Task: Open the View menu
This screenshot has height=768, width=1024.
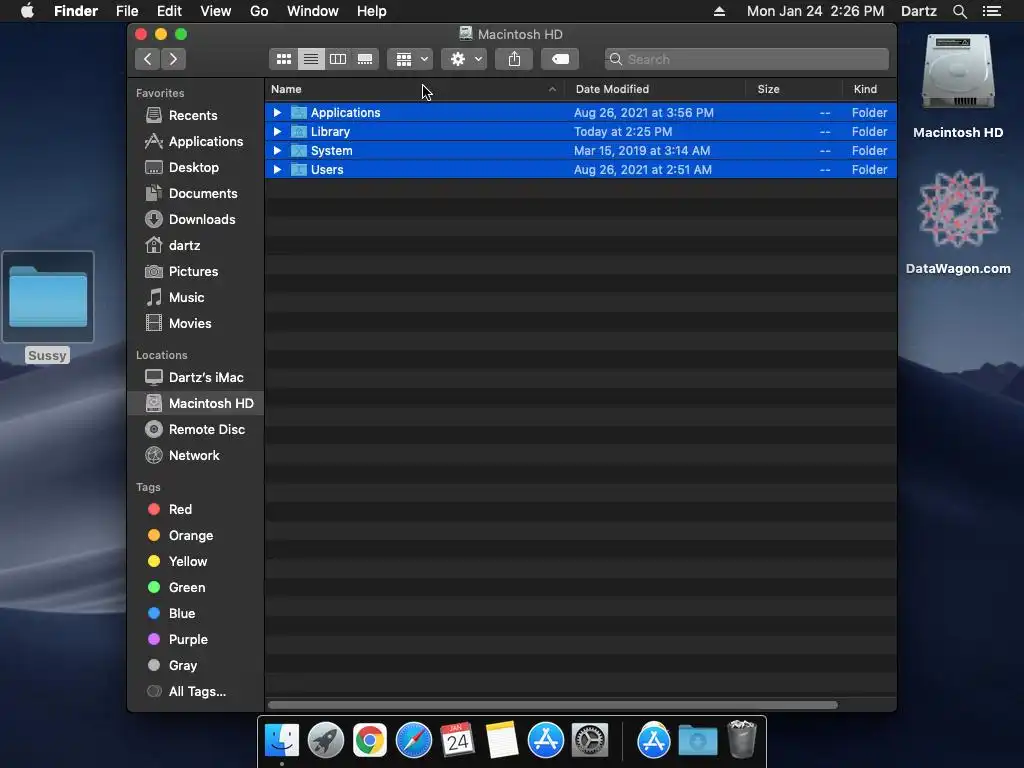Action: click(x=216, y=11)
